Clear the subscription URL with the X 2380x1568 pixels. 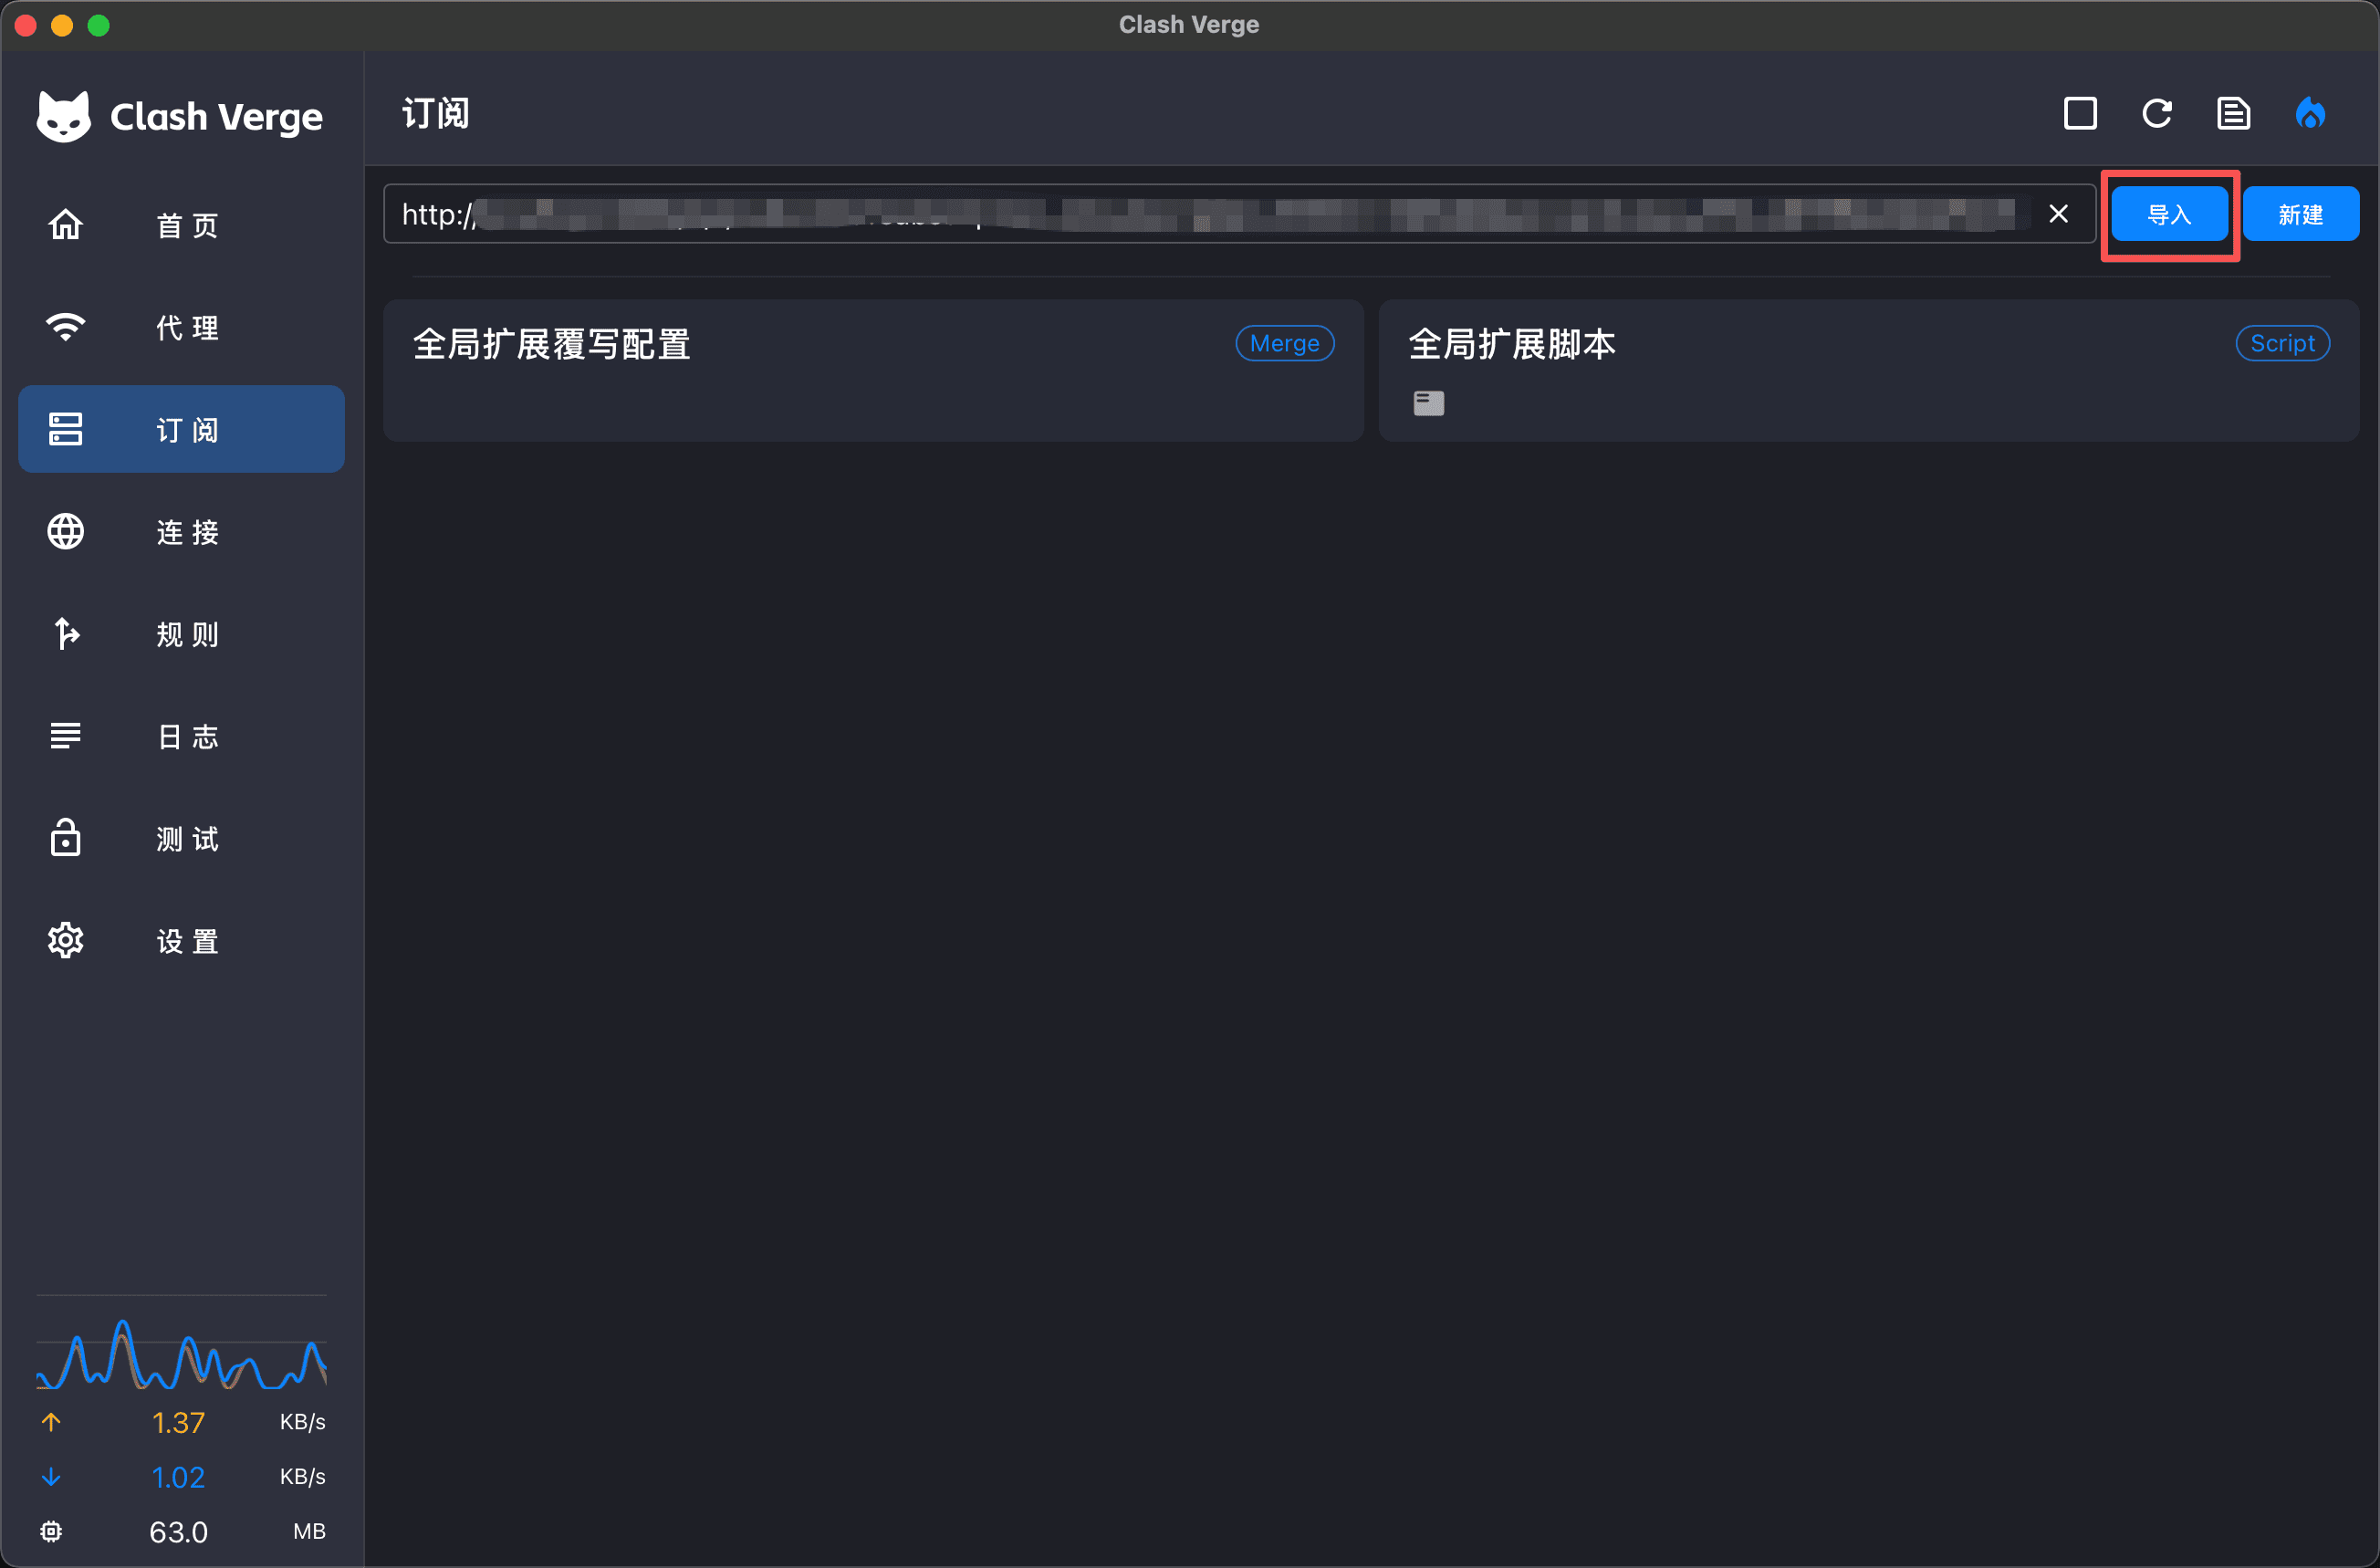(2058, 214)
